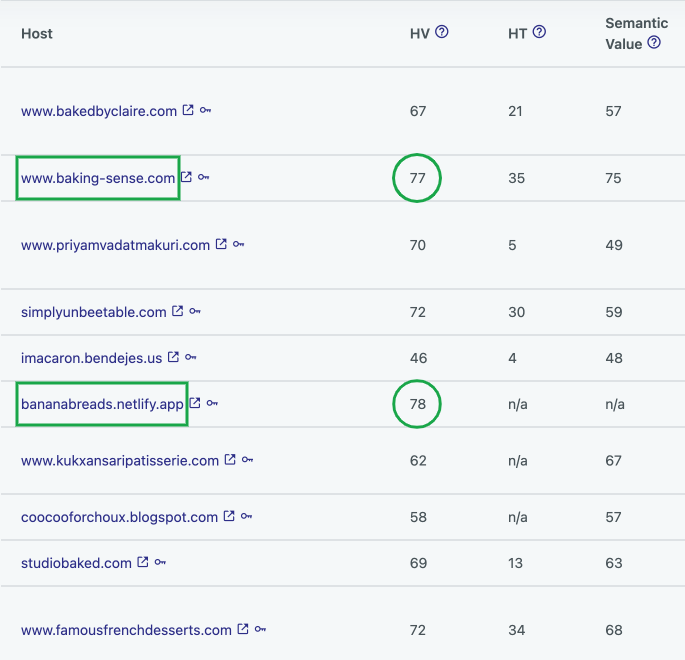Open external link icon for www.priyamvadatmakuri.com
The width and height of the screenshot is (685, 660).
[x=221, y=243]
